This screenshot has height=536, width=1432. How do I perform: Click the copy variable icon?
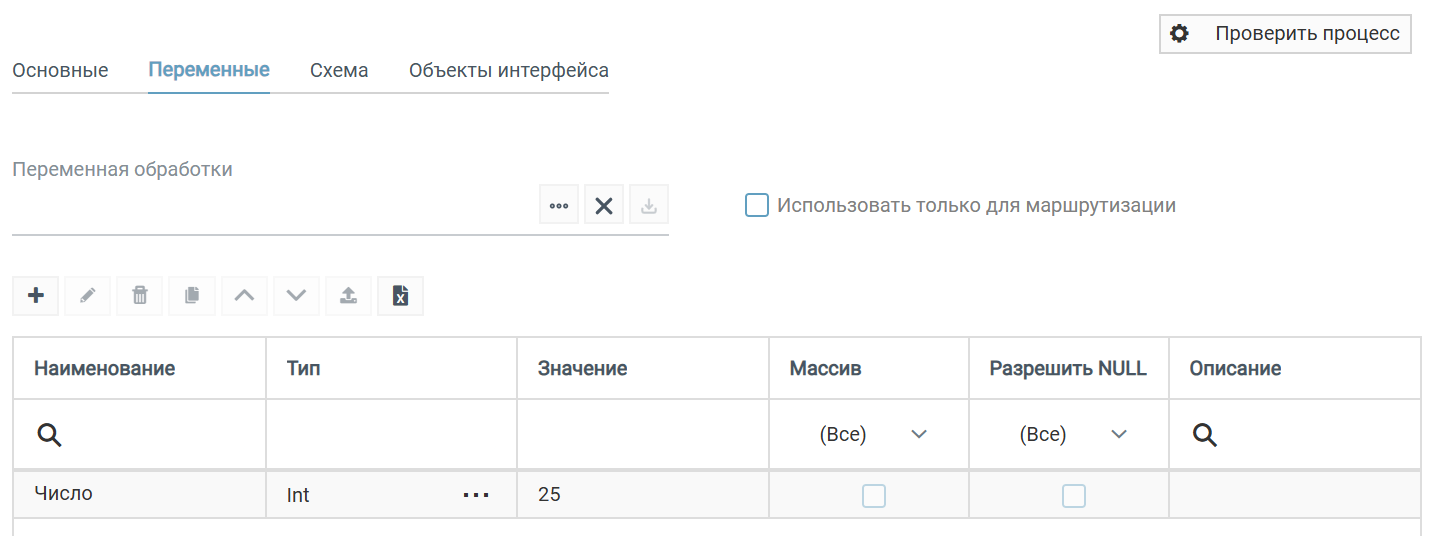[x=192, y=296]
